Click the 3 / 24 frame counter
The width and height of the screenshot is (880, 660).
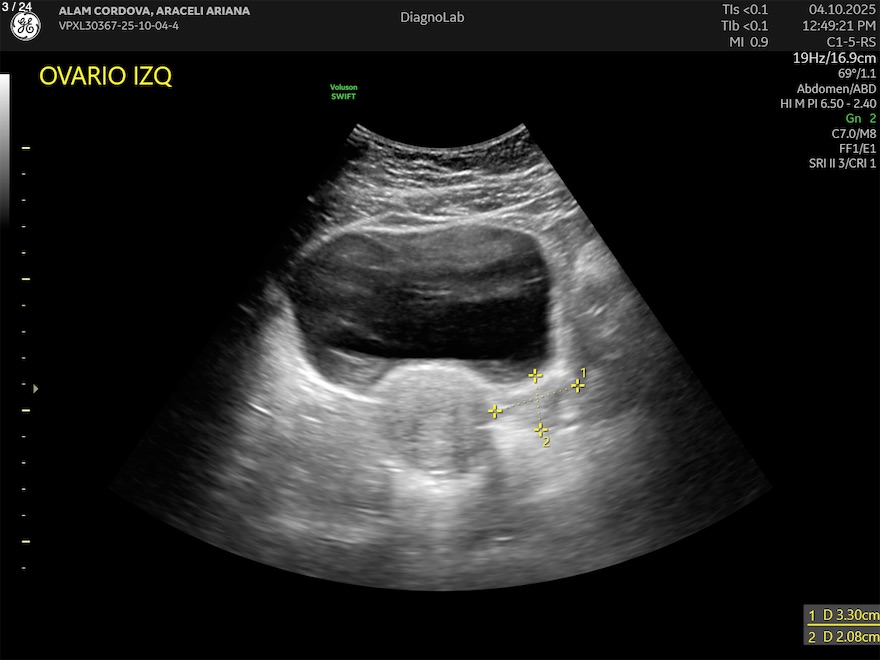(x=17, y=6)
